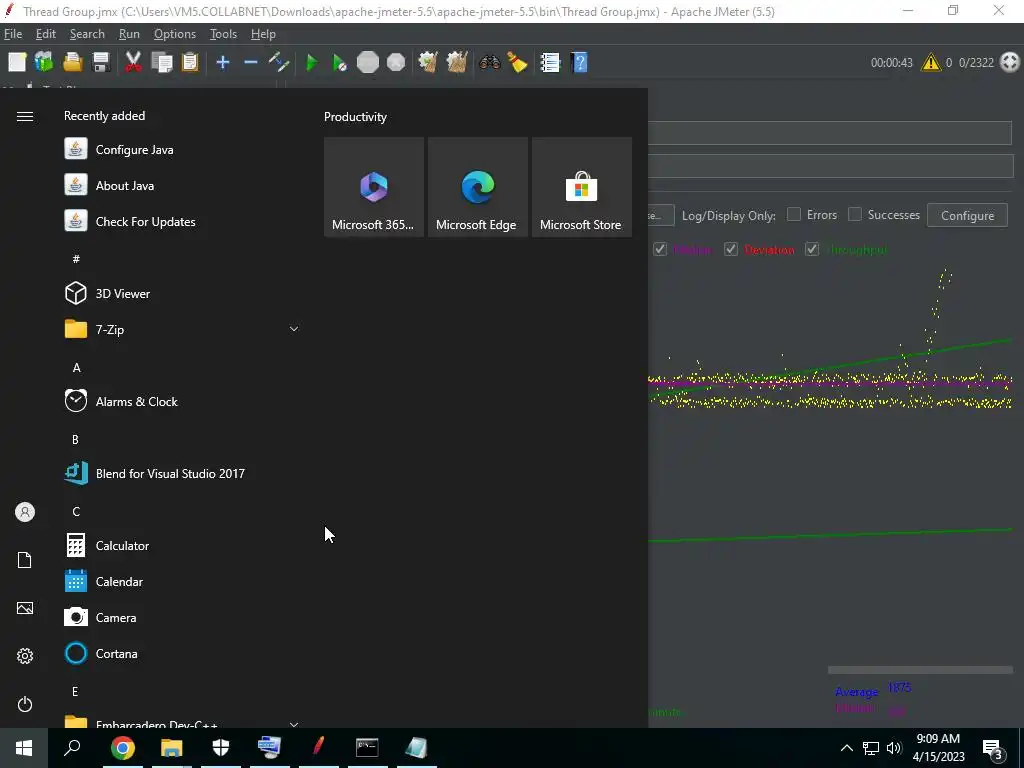1024x768 pixels.
Task: Stop the running test
Action: (x=368, y=63)
